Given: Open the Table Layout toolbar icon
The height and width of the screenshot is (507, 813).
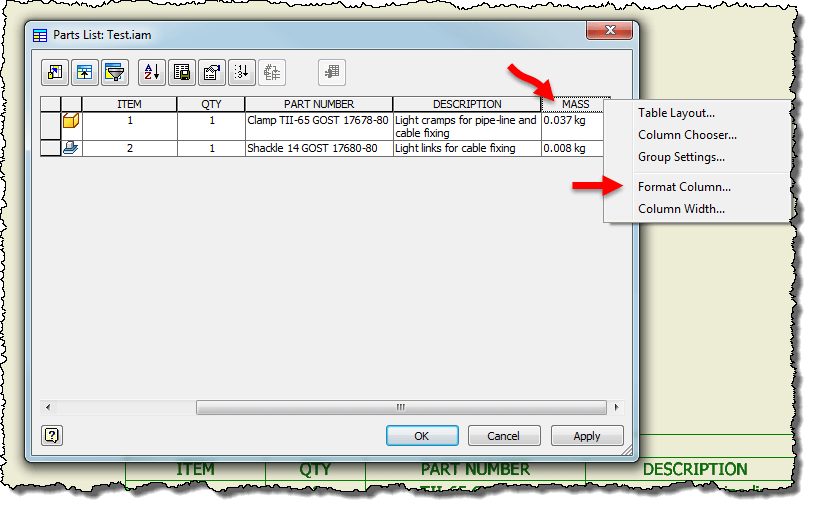Looking at the screenshot, I should [x=212, y=72].
